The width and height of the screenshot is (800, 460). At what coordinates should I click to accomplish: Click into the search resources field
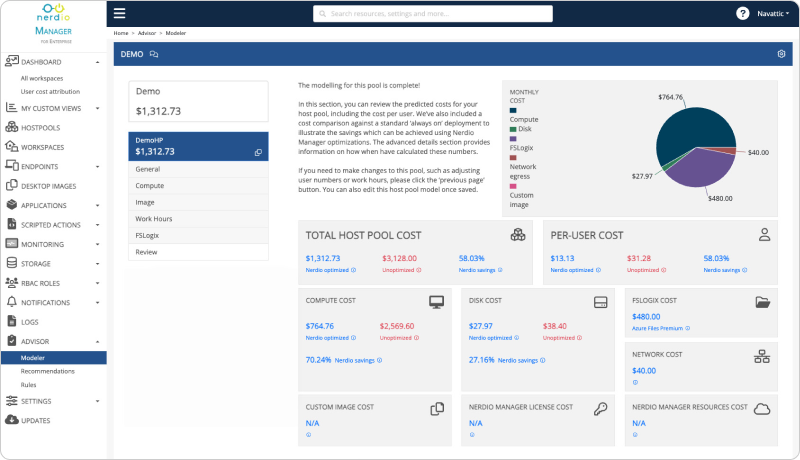pyautogui.click(x=433, y=14)
